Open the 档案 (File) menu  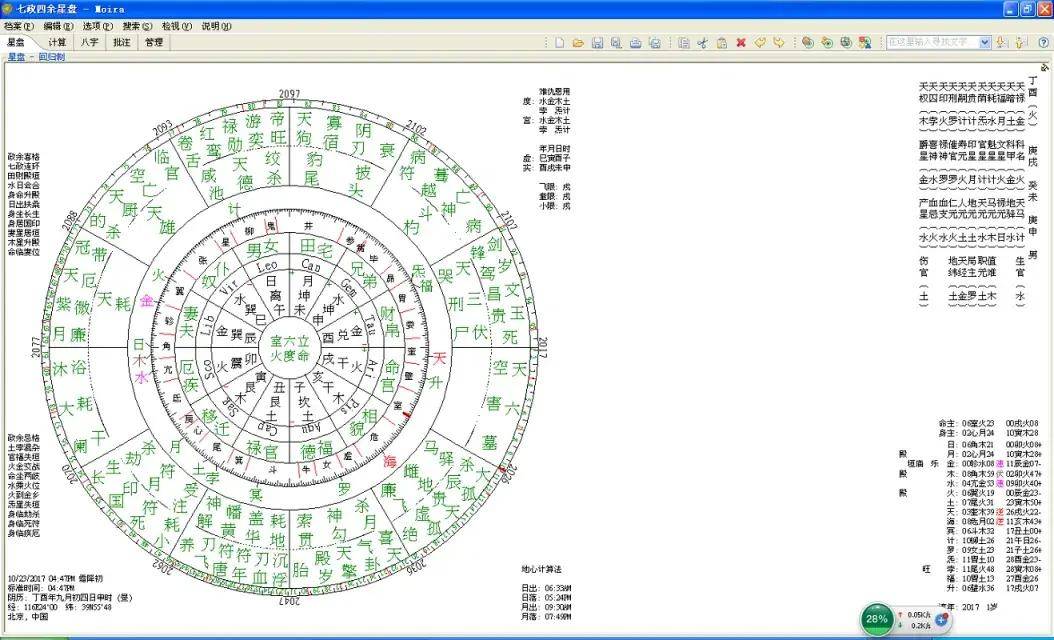(19, 26)
